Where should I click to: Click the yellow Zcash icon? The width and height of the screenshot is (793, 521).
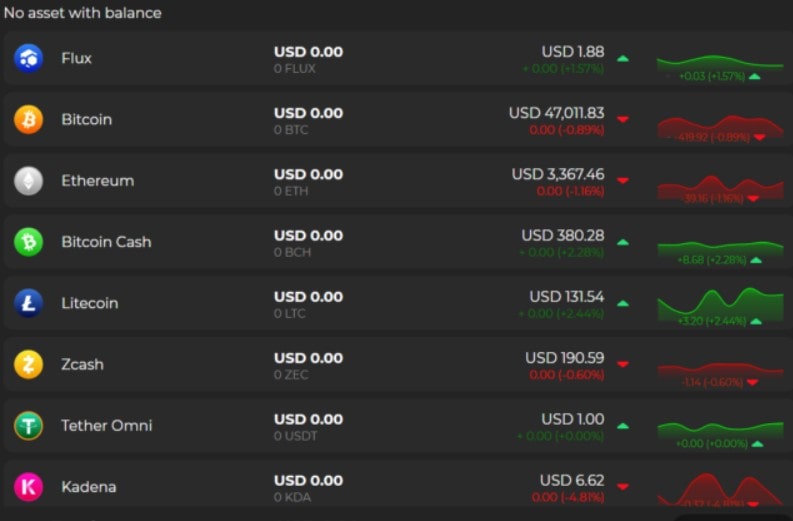coord(28,364)
